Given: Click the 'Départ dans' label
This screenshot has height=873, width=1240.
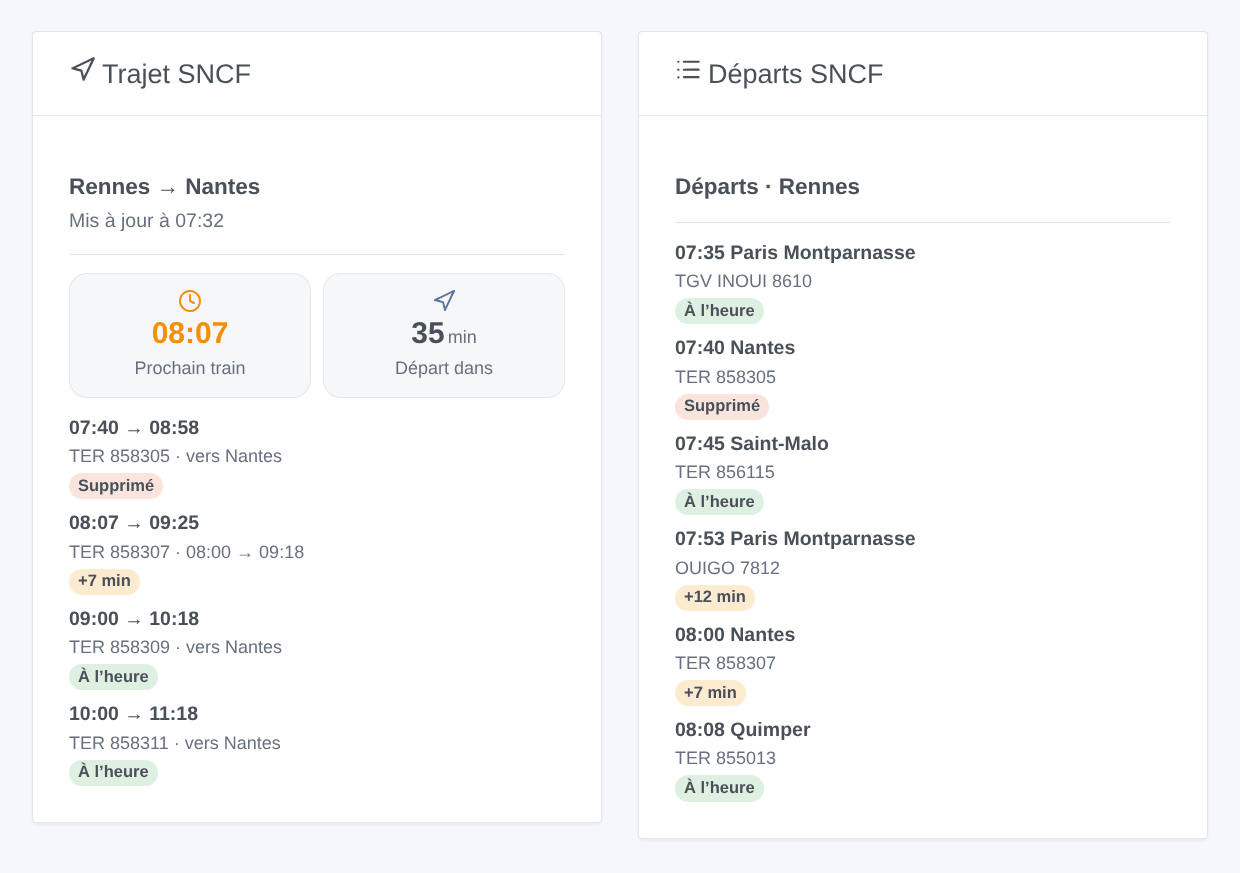Looking at the screenshot, I should (444, 368).
